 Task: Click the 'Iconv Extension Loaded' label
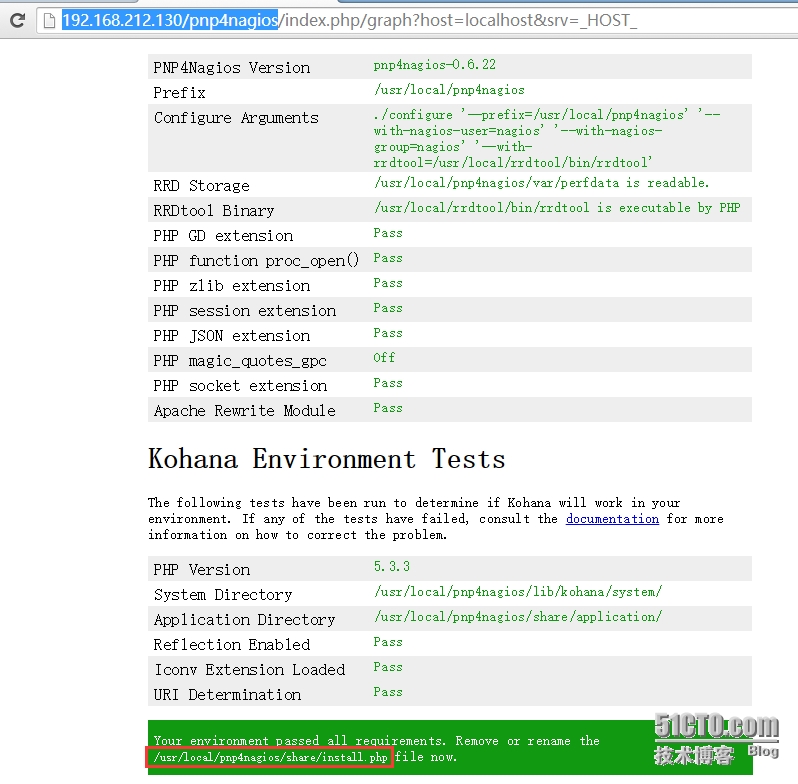(x=249, y=669)
